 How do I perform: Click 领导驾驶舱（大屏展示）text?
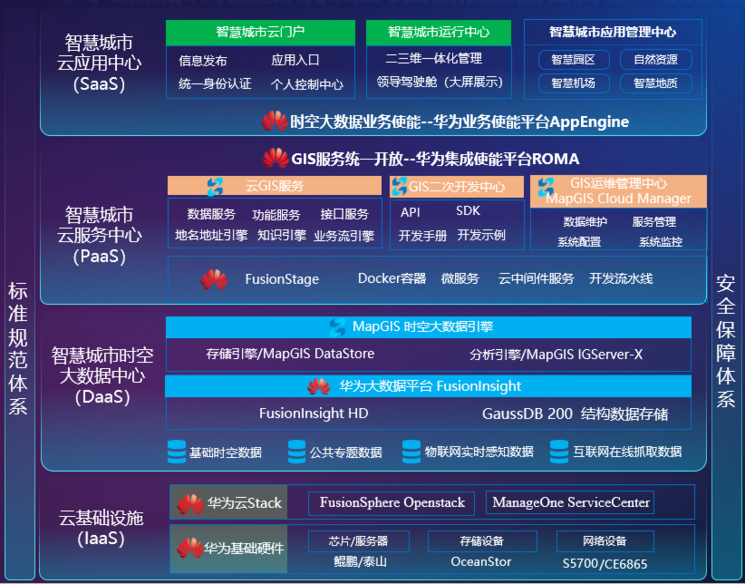[439, 82]
